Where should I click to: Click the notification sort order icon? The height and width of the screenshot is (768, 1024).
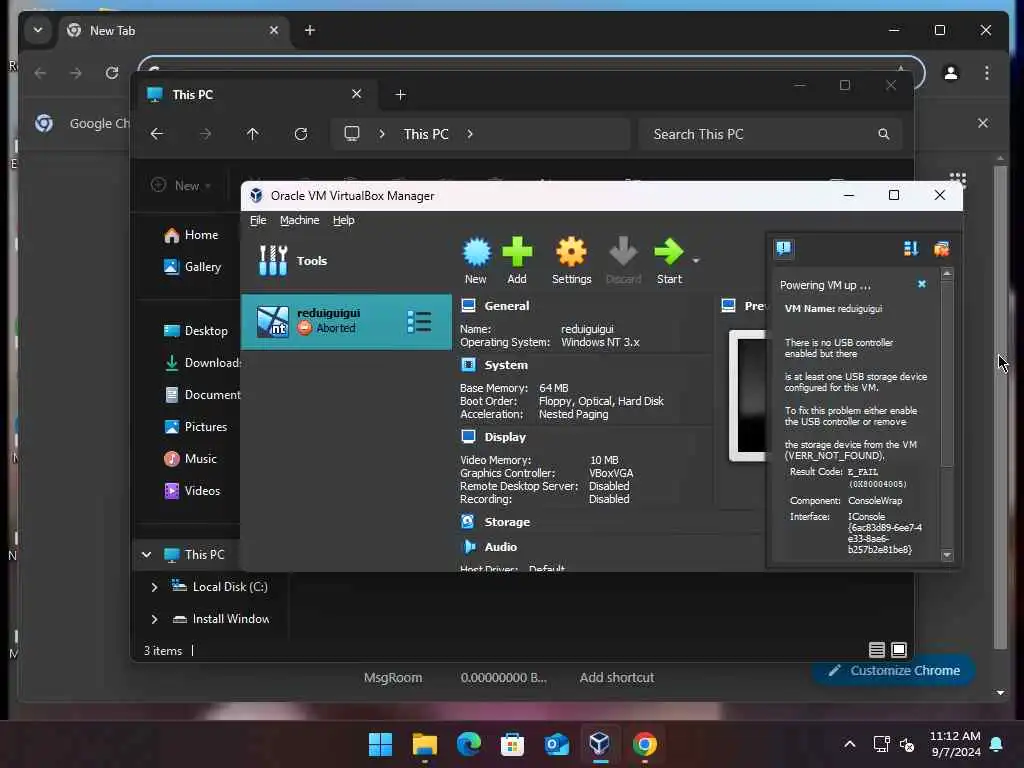[910, 248]
